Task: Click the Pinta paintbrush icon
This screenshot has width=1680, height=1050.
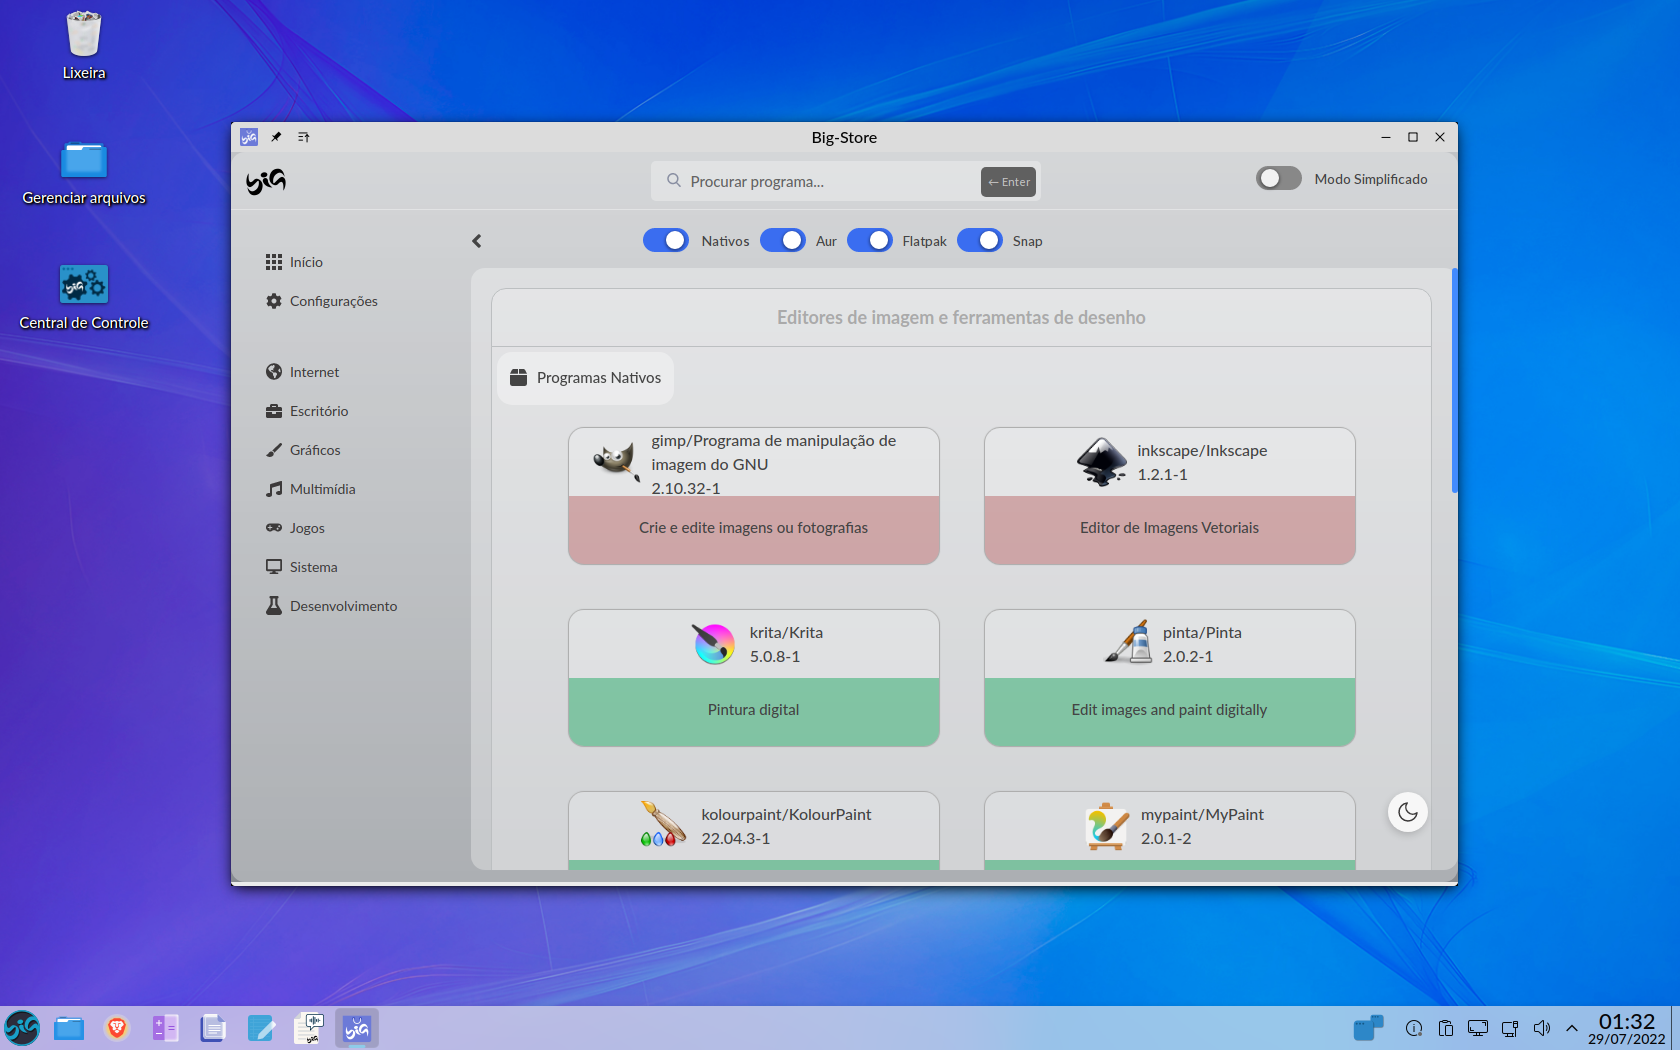Action: pos(1129,642)
